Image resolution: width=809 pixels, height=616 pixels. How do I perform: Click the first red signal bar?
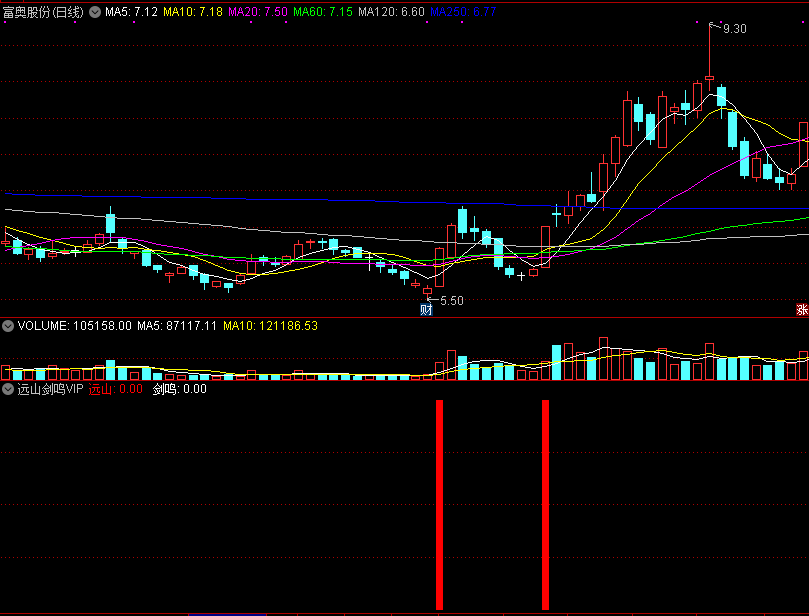point(440,505)
